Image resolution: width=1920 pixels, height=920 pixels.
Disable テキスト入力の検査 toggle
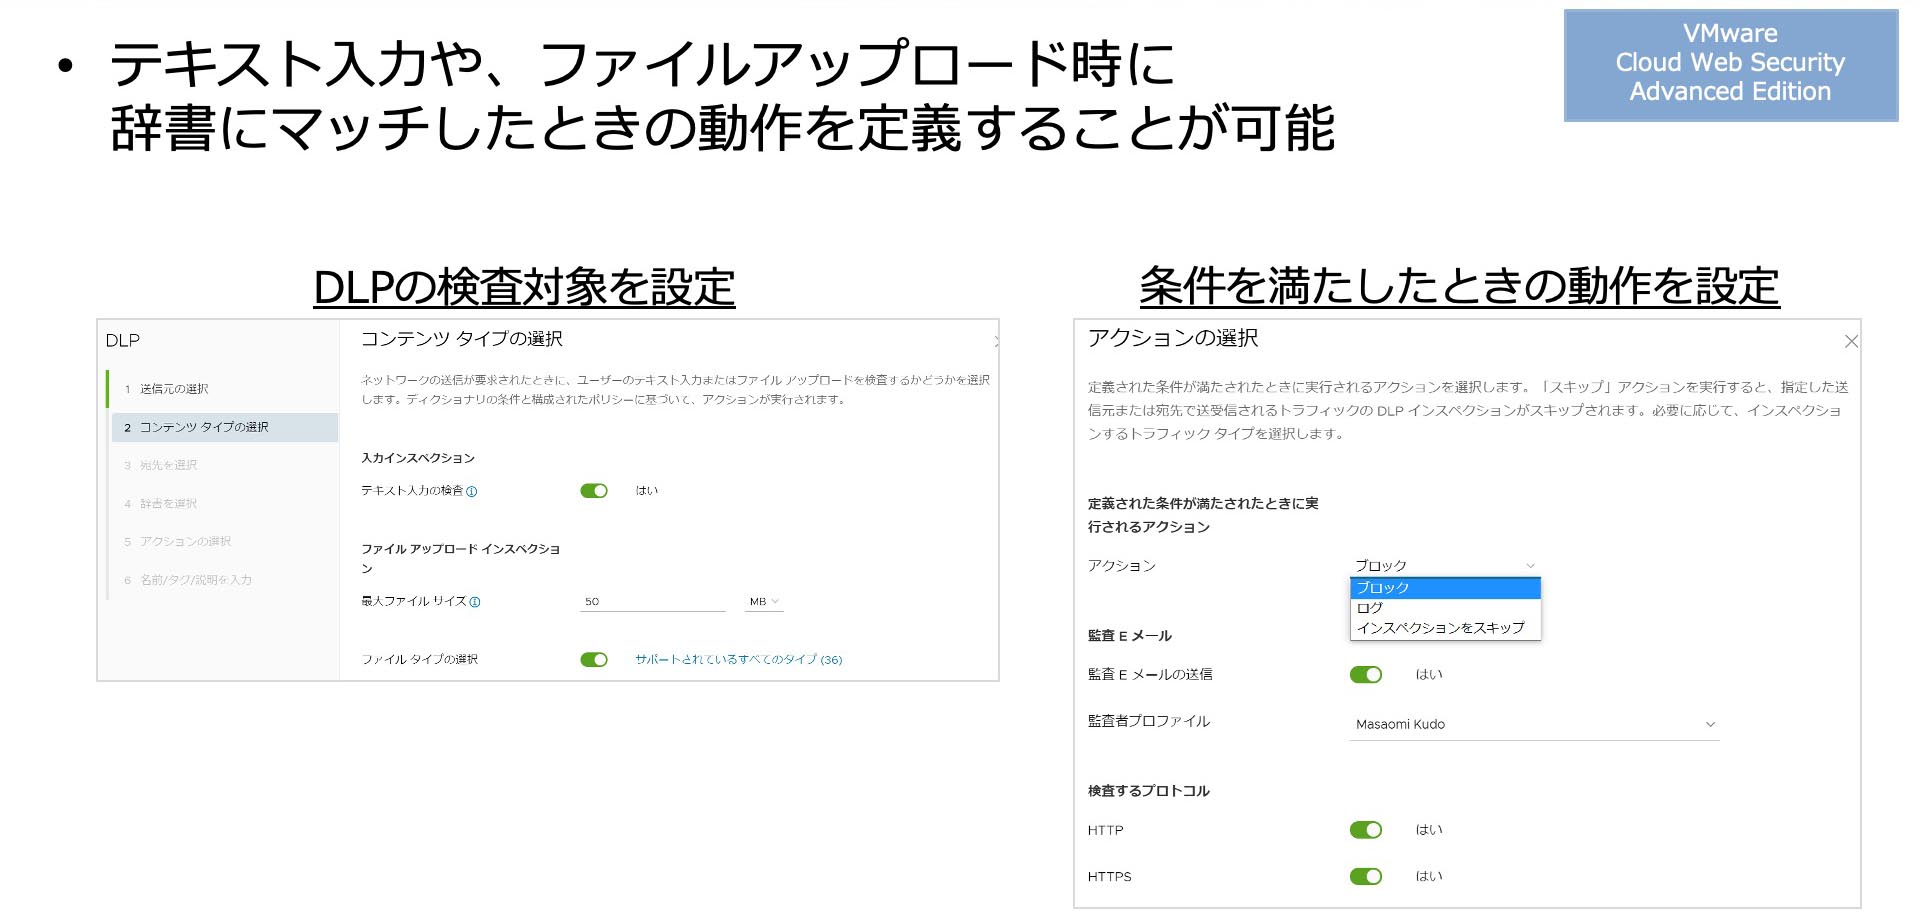coord(594,491)
